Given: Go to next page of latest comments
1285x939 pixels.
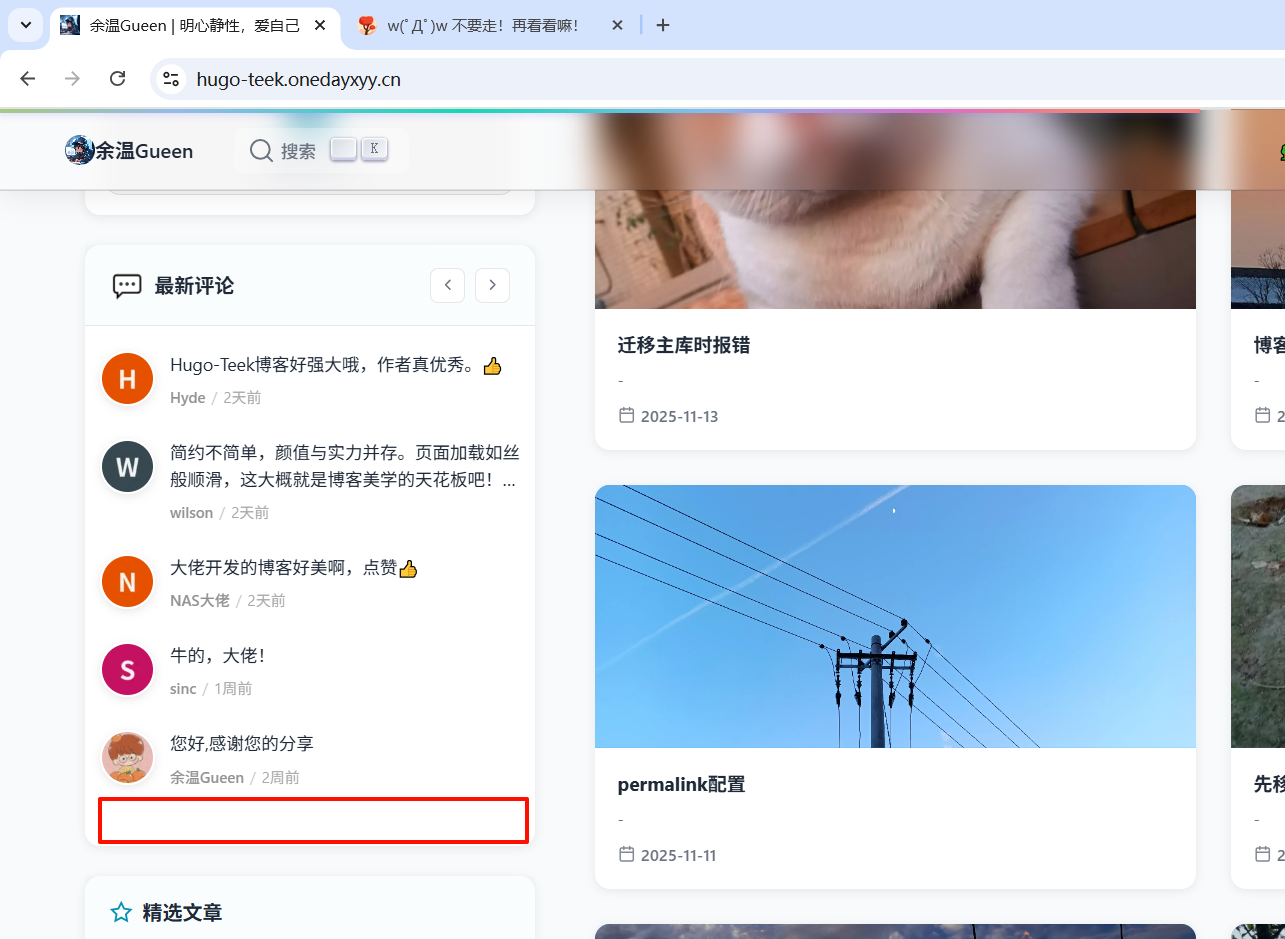Looking at the screenshot, I should (492, 285).
